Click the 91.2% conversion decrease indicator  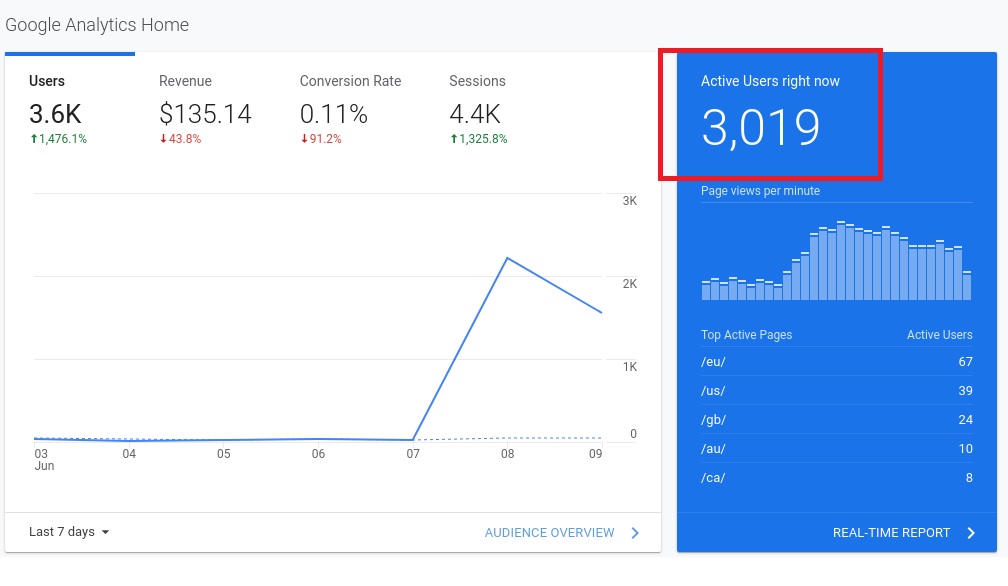click(x=321, y=139)
